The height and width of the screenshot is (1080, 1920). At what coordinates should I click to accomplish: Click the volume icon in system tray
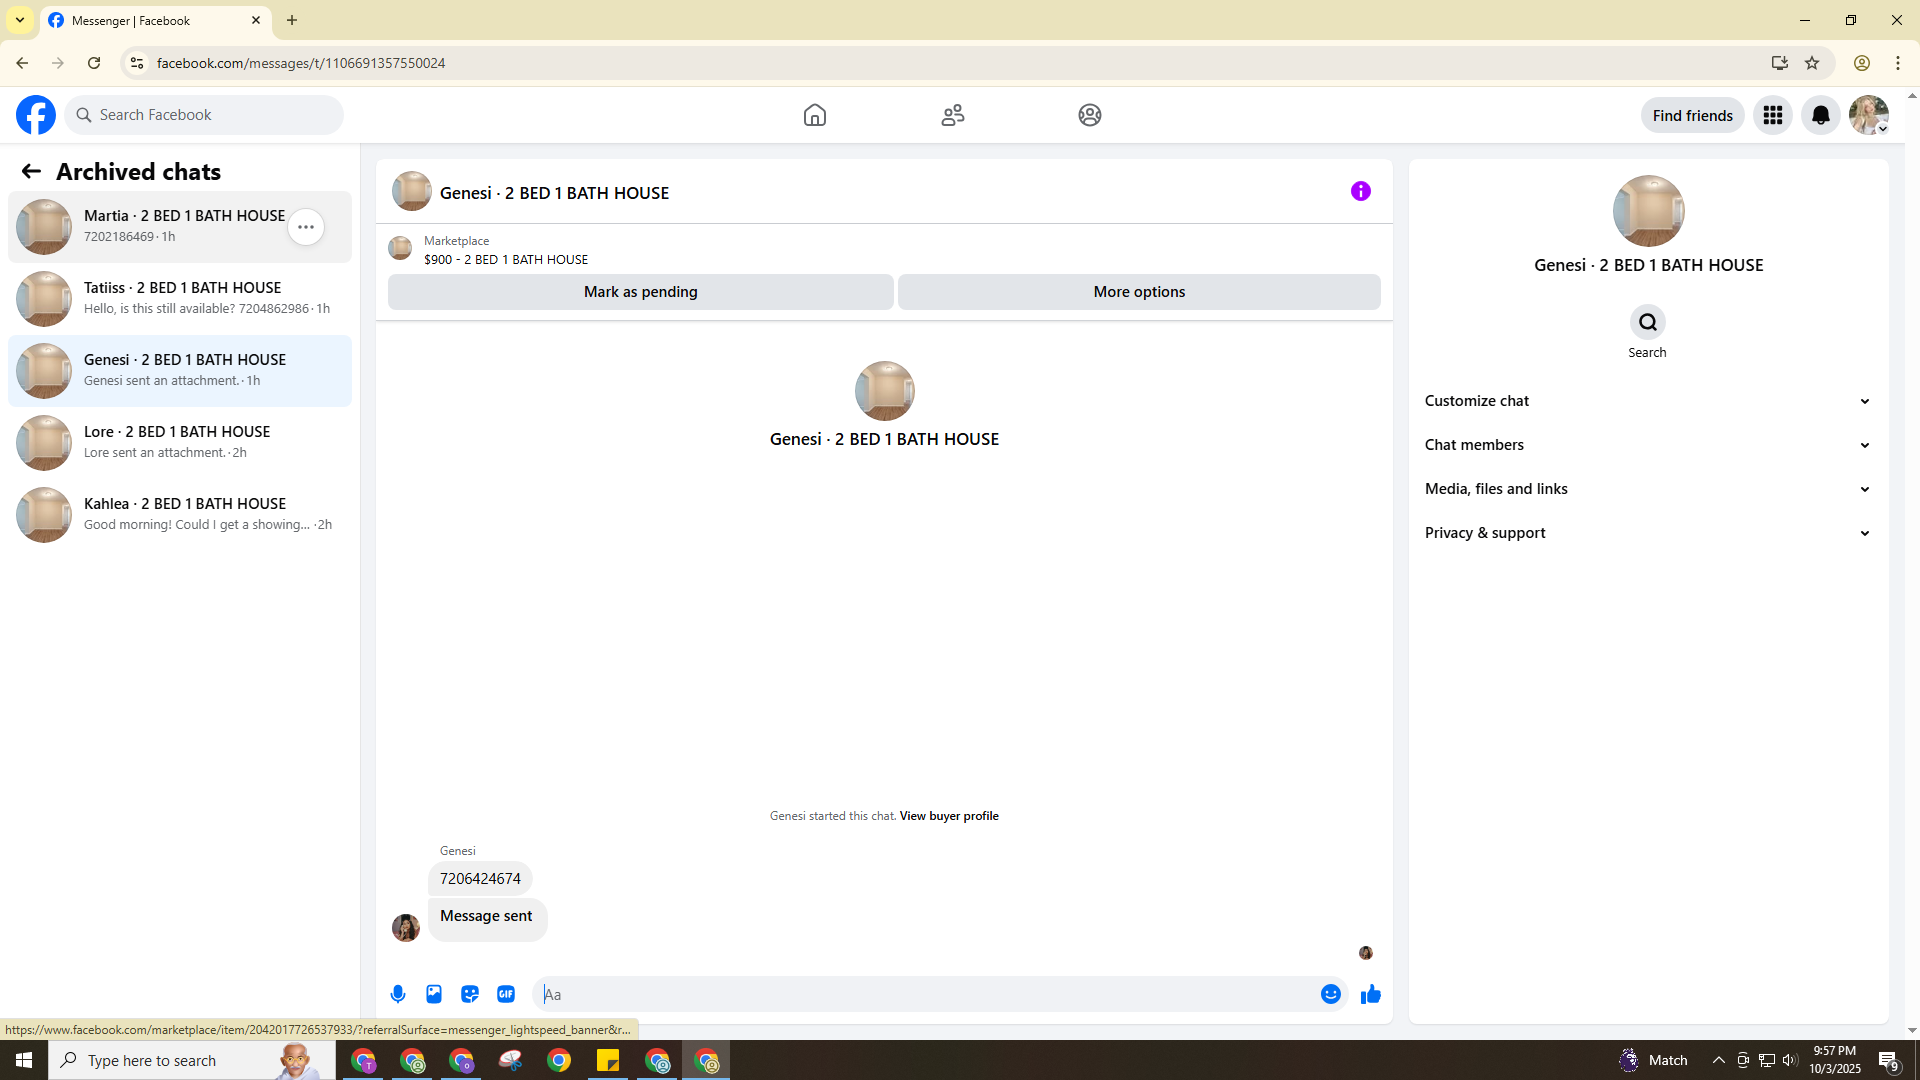tap(1790, 1060)
